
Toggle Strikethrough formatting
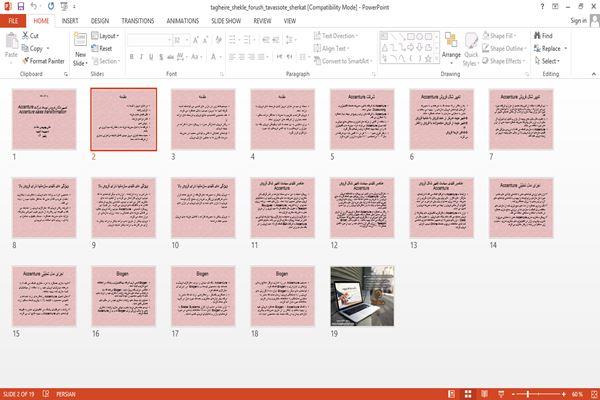click(x=170, y=57)
